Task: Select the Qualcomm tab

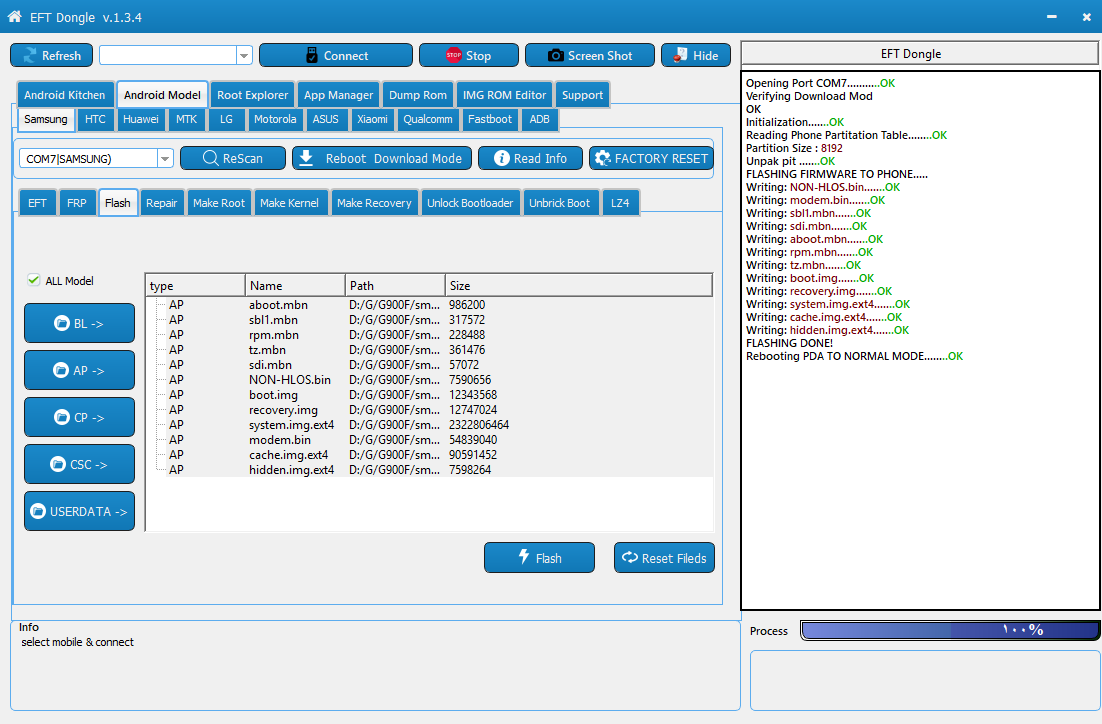Action: pos(427,119)
